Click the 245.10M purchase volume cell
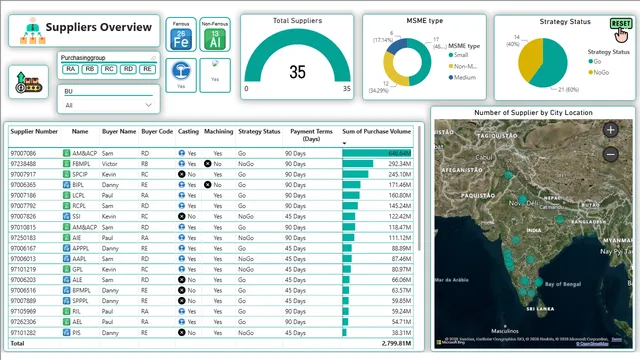 click(x=377, y=174)
